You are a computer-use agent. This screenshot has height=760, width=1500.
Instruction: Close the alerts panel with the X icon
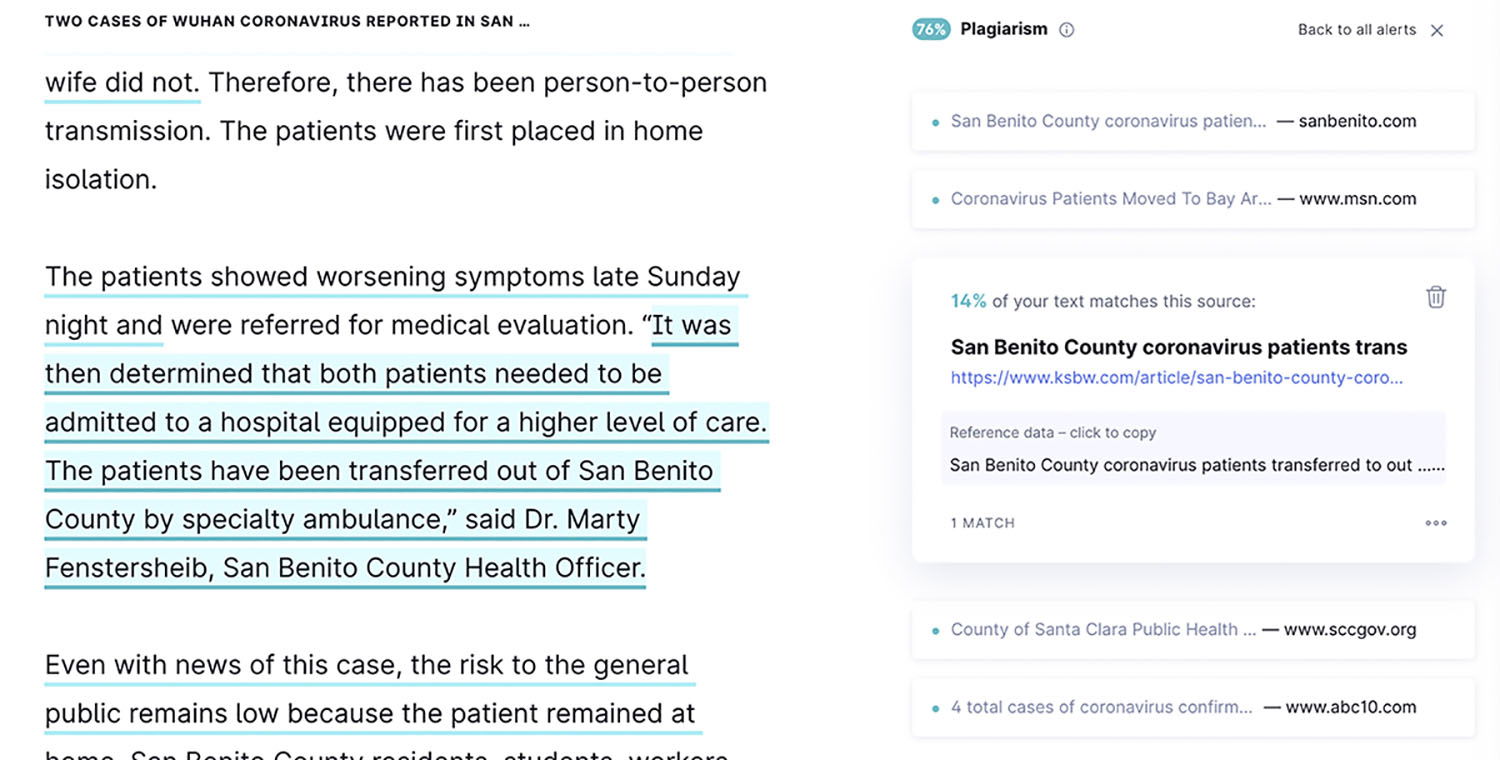pos(1437,30)
